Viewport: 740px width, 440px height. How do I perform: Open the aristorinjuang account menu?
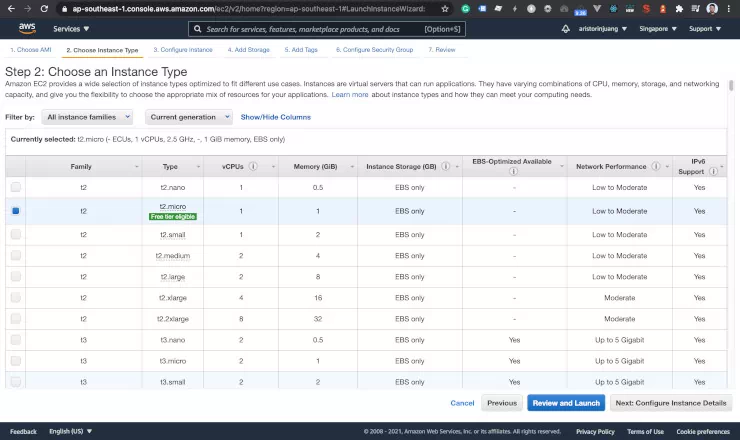pos(603,29)
